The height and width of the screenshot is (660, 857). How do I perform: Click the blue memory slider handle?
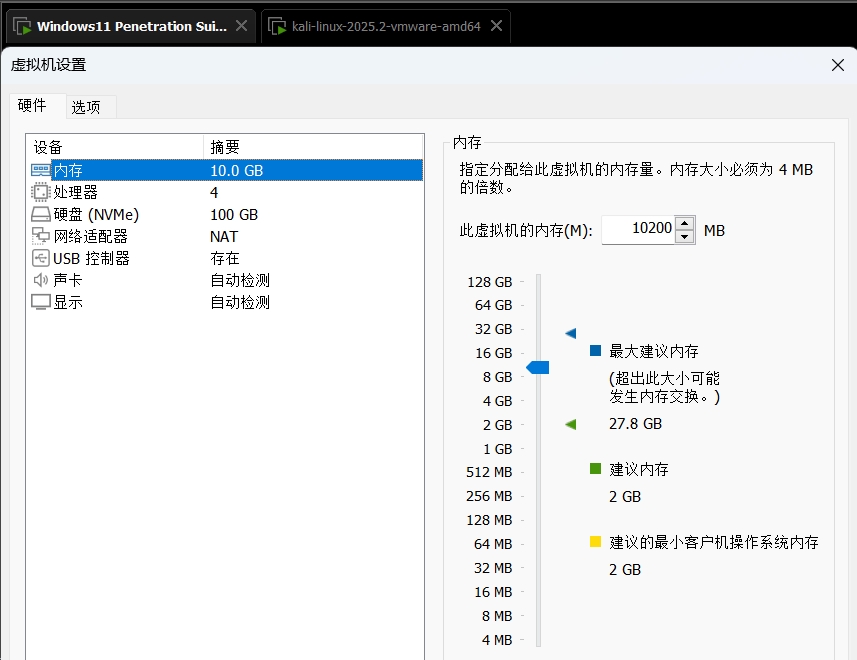click(x=538, y=368)
